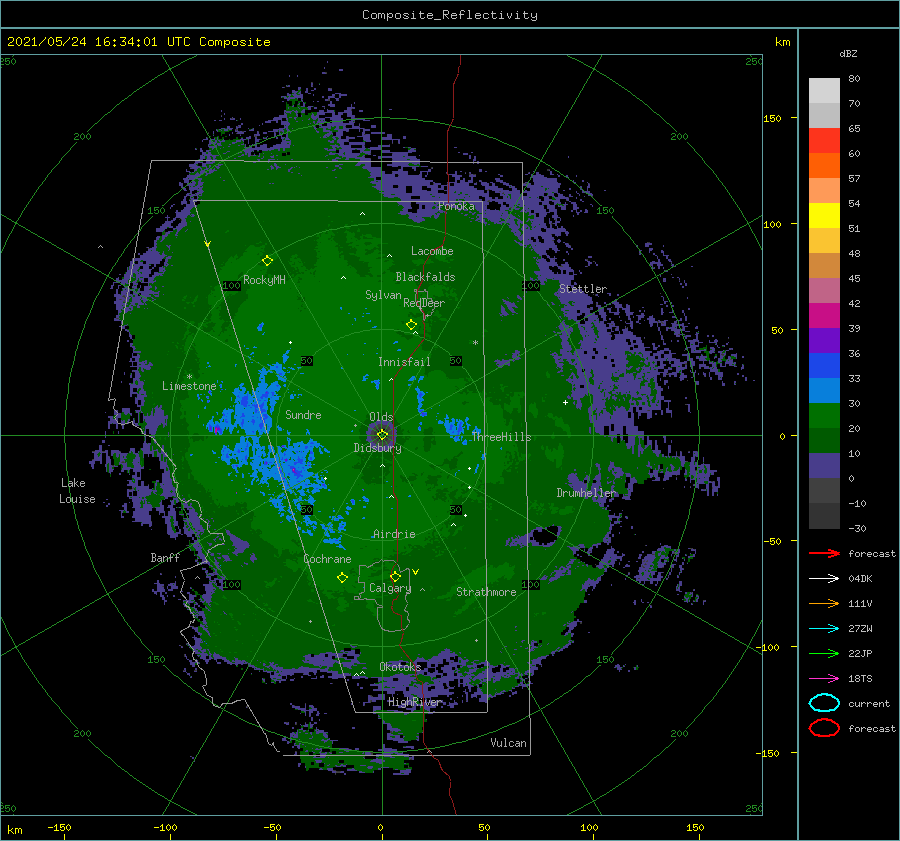Click the 'Limestone' map label

(x=189, y=386)
